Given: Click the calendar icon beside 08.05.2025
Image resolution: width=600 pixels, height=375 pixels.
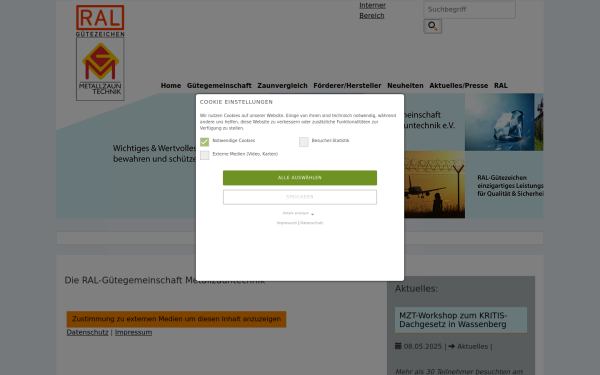Looking at the screenshot, I should [398, 346].
